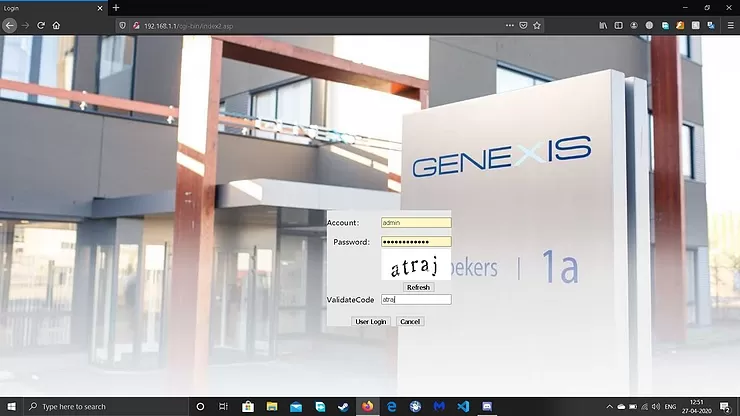Refresh the captcha code
Image resolution: width=740 pixels, height=416 pixels.
(418, 287)
